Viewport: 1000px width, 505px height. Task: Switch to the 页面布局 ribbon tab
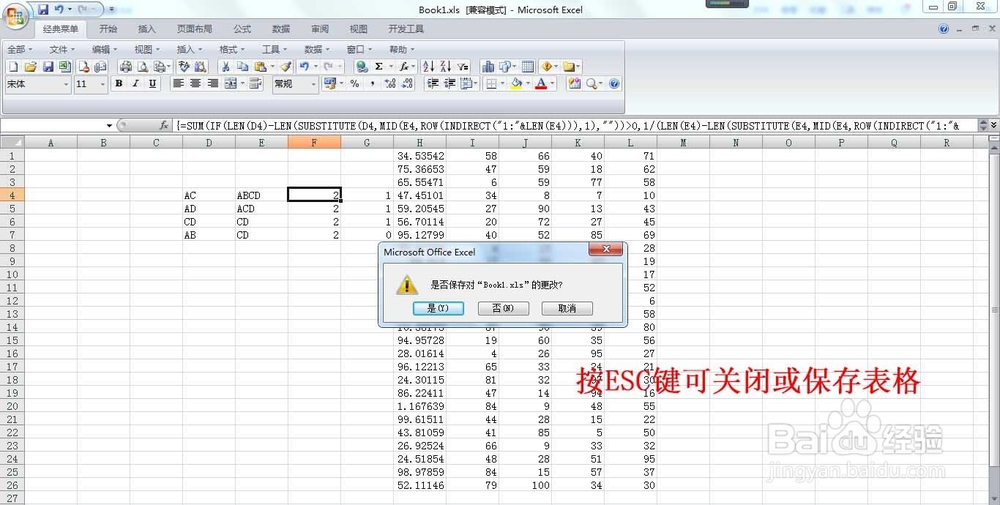(x=195, y=29)
